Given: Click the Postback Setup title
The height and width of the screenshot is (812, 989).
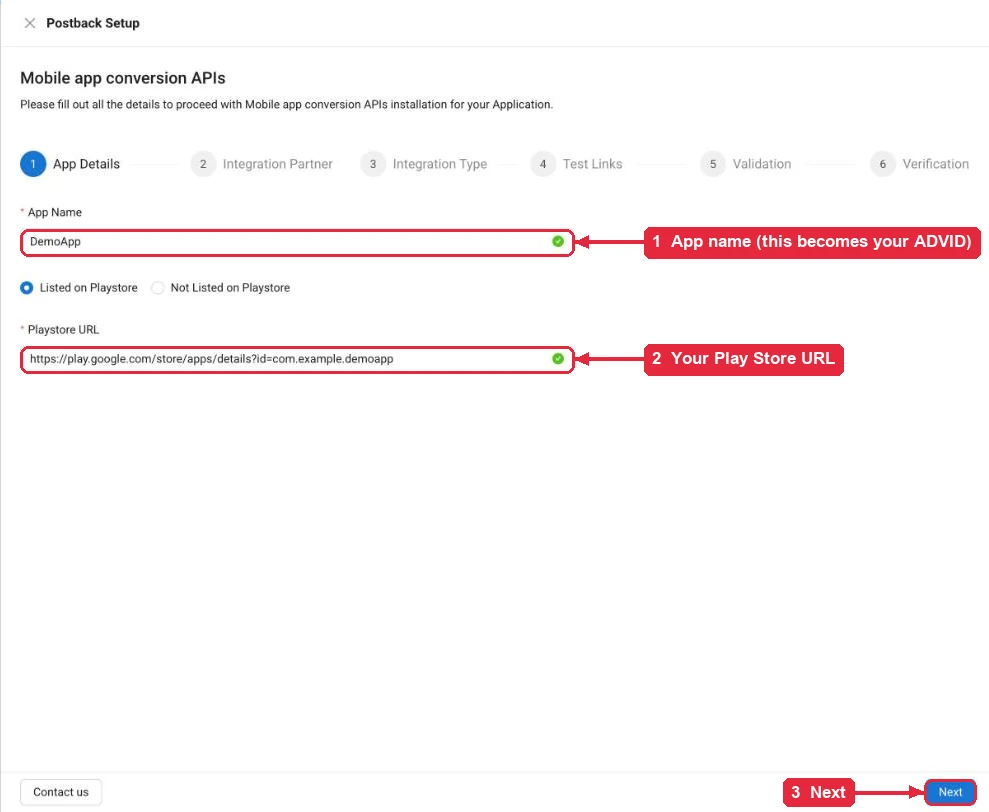Looking at the screenshot, I should 93,23.
